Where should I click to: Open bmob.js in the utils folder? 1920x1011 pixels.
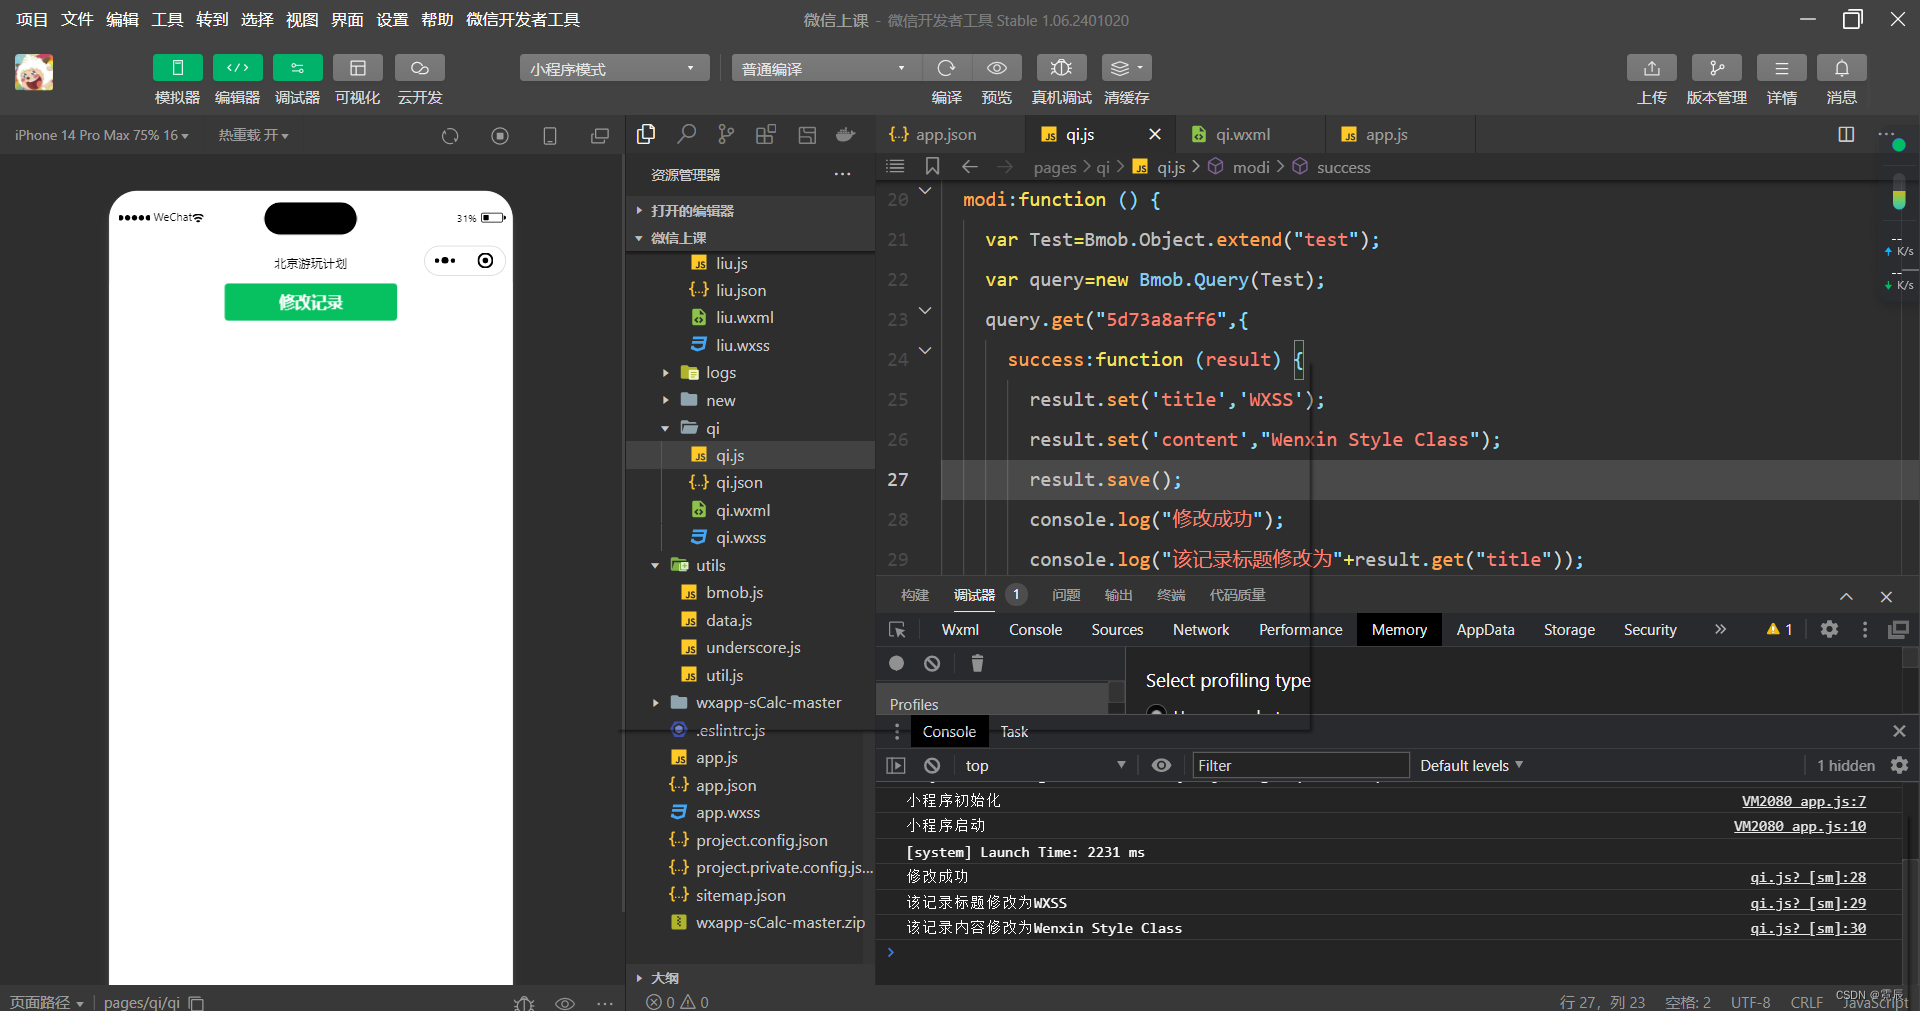[734, 592]
